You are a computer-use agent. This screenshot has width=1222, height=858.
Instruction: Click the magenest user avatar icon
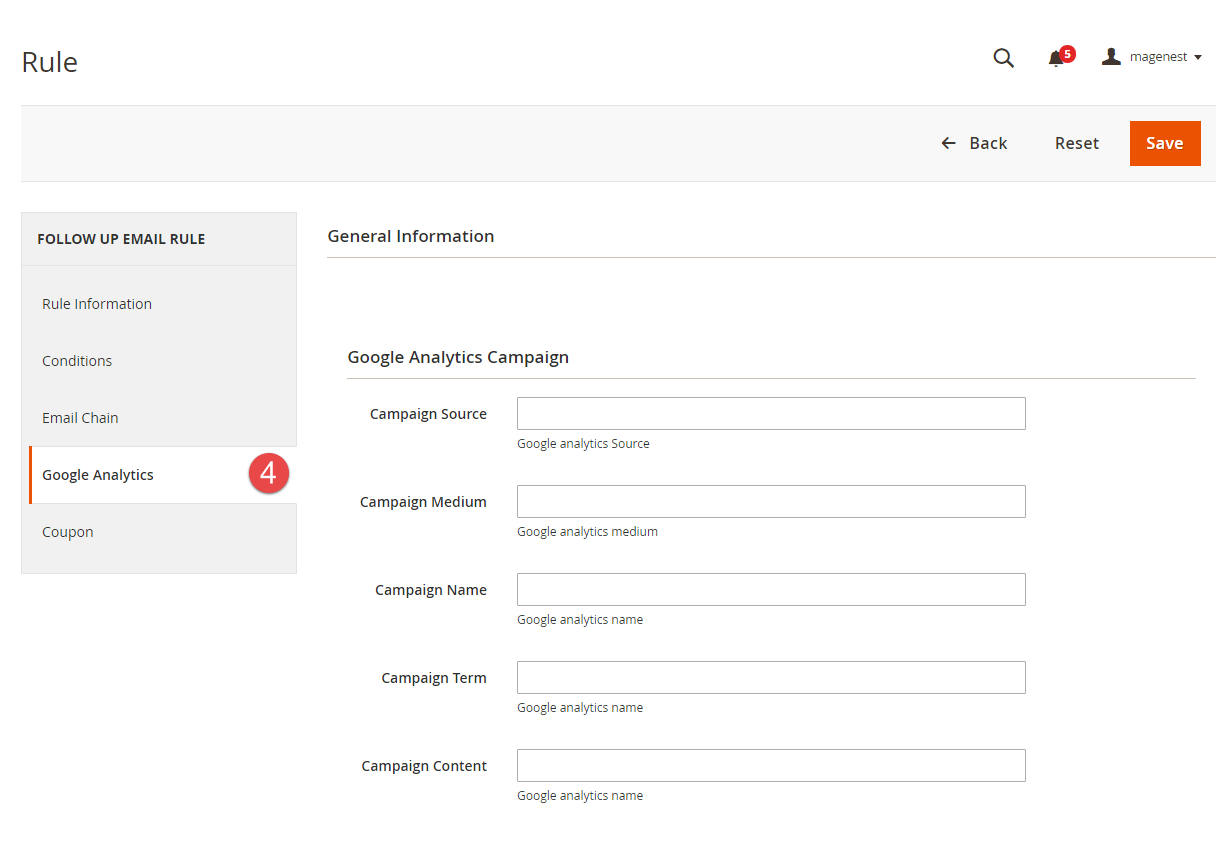[1111, 57]
